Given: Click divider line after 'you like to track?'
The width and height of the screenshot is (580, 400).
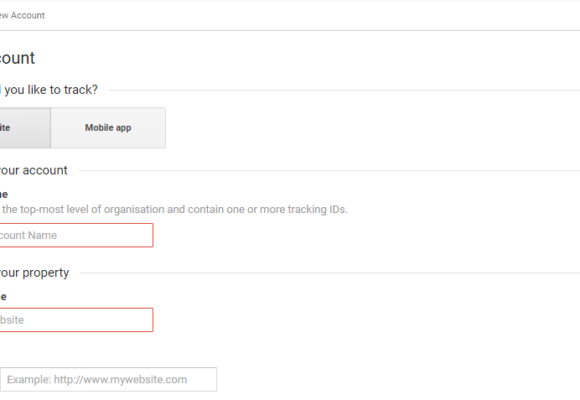Looking at the screenshot, I should click(x=344, y=90).
